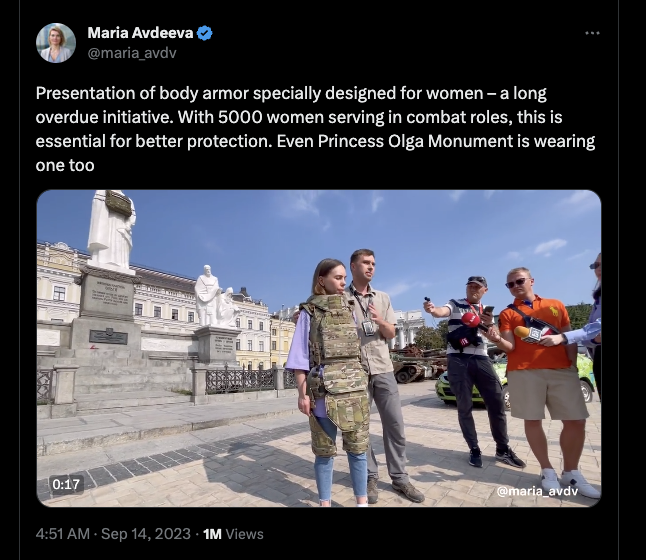Viewport: 646px width, 560px height.
Task: Click the Sep 14, 2023 date
Action: 146,534
